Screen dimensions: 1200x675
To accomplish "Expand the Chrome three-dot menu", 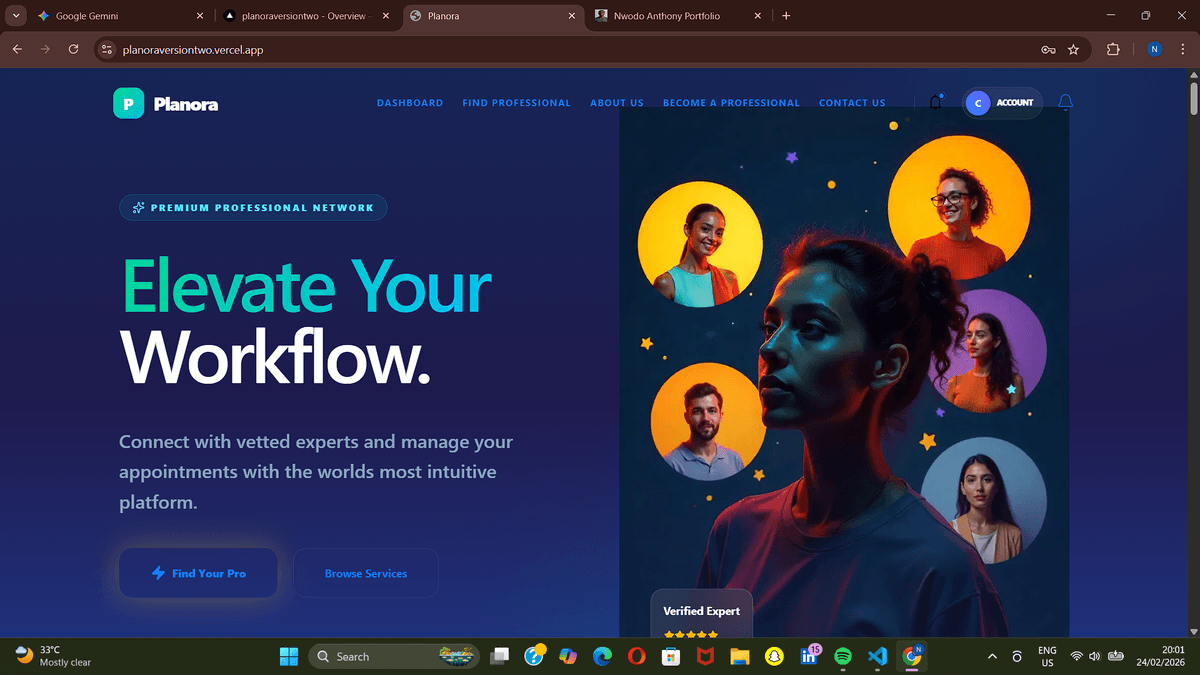I will click(x=1183, y=49).
